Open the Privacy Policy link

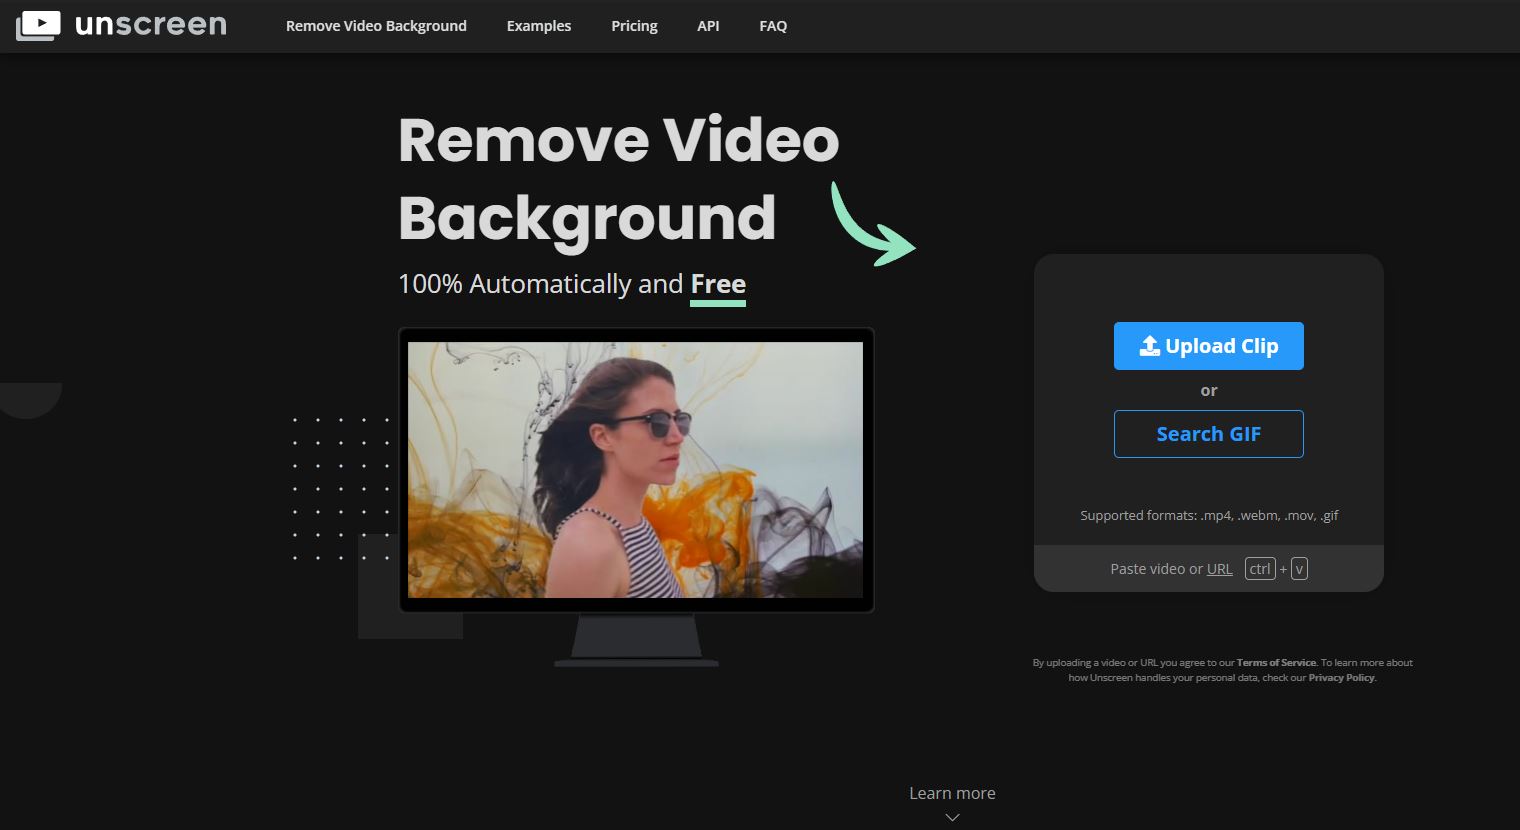click(x=1341, y=678)
